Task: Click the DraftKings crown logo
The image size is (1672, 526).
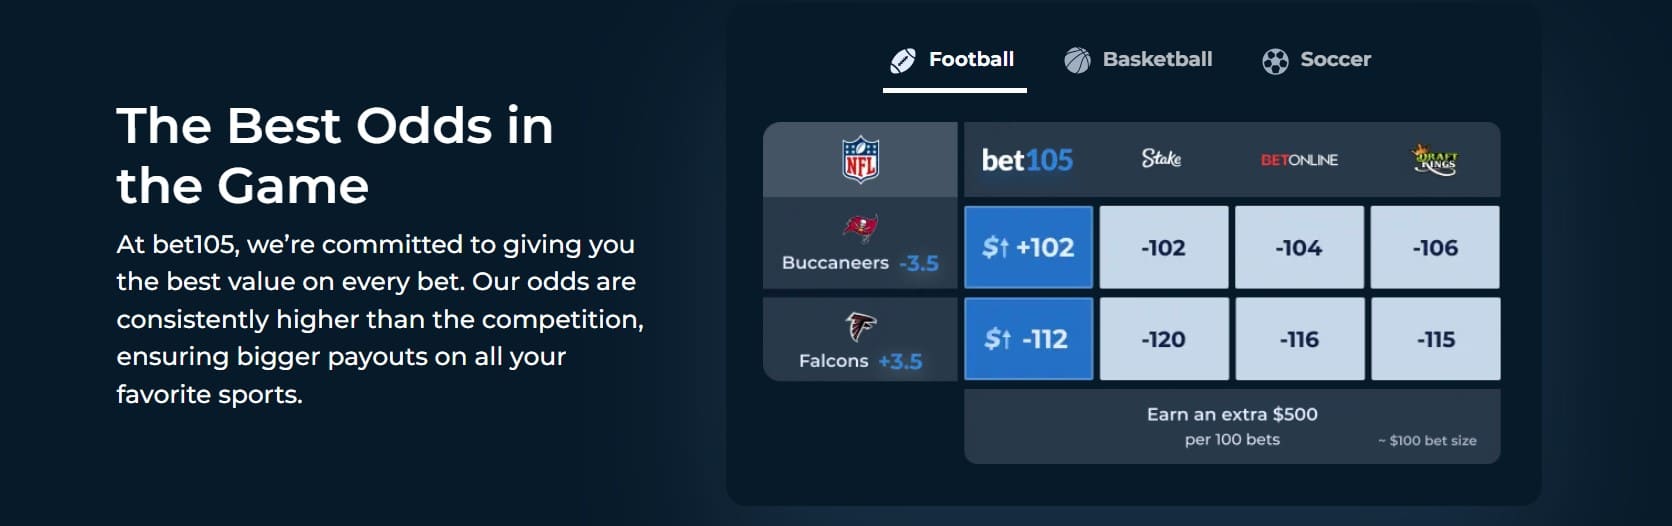Action: click(x=1435, y=159)
